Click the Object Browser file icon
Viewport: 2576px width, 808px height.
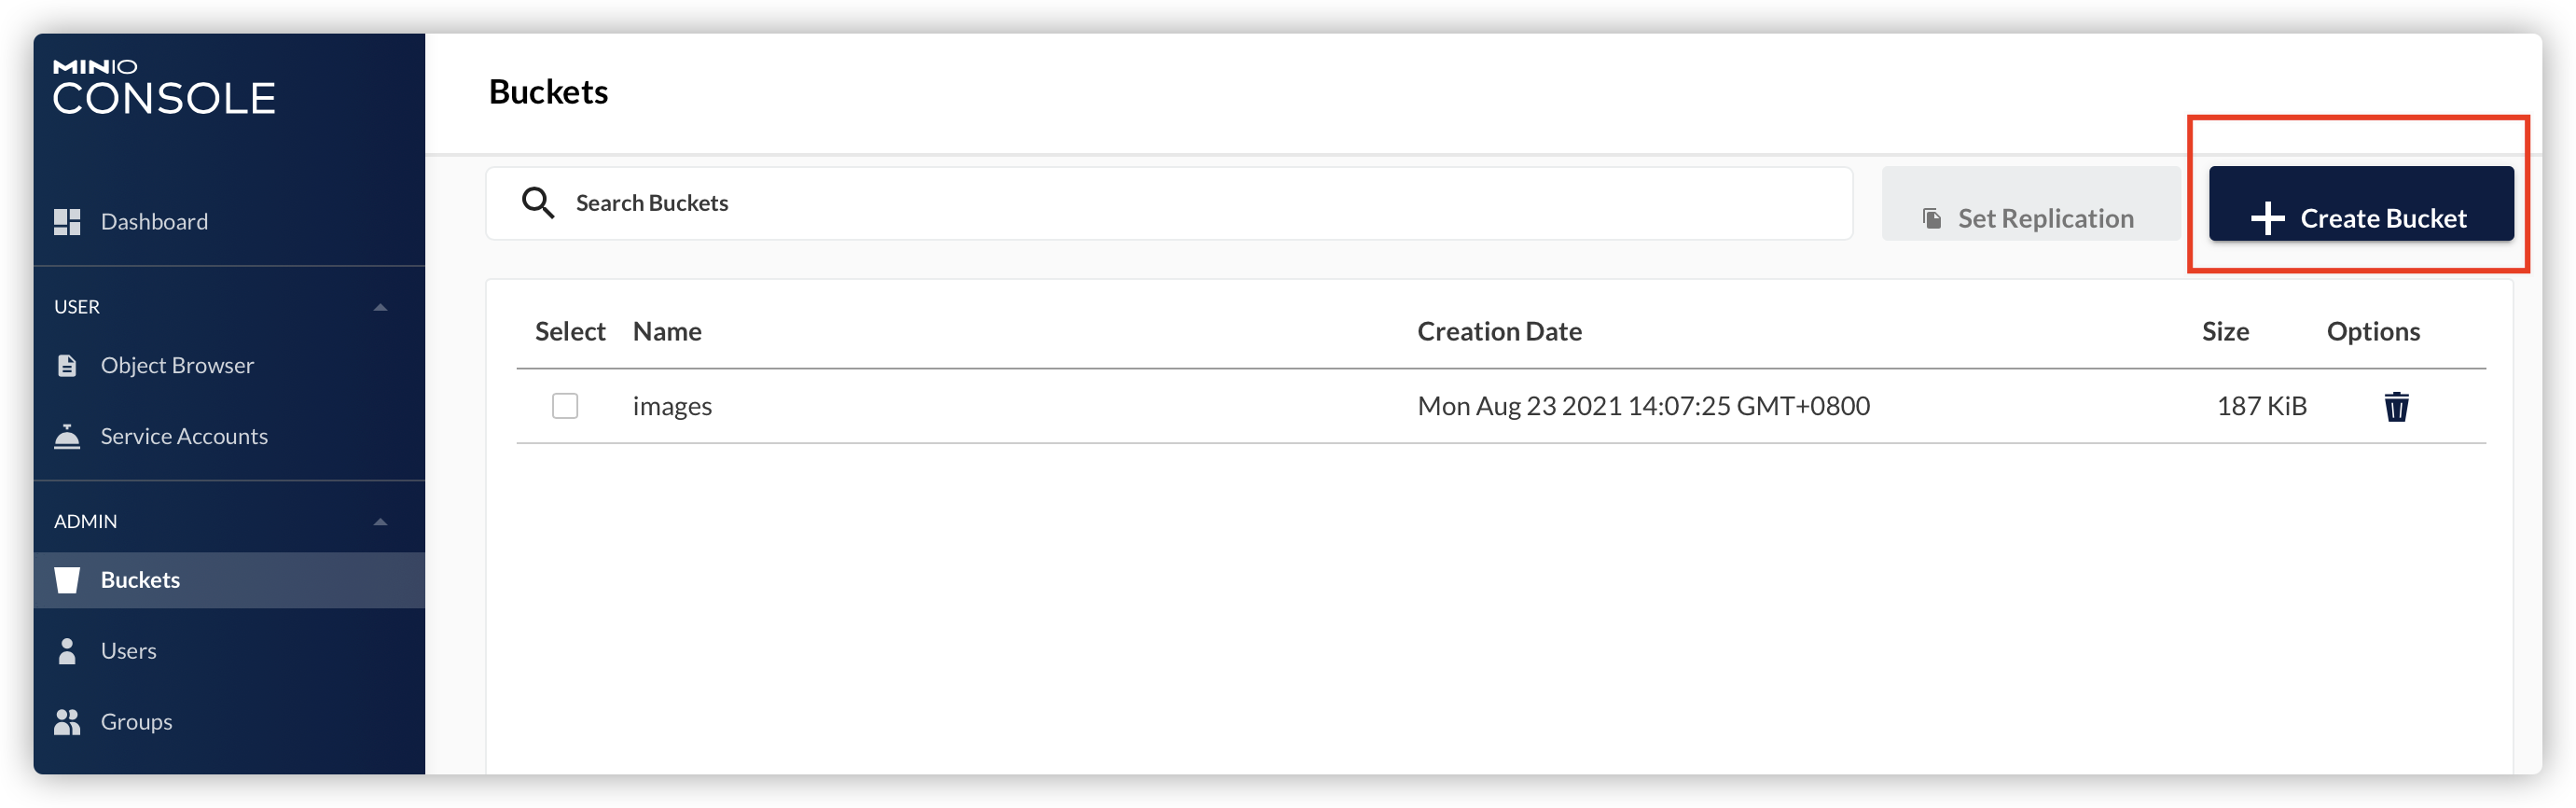[67, 366]
